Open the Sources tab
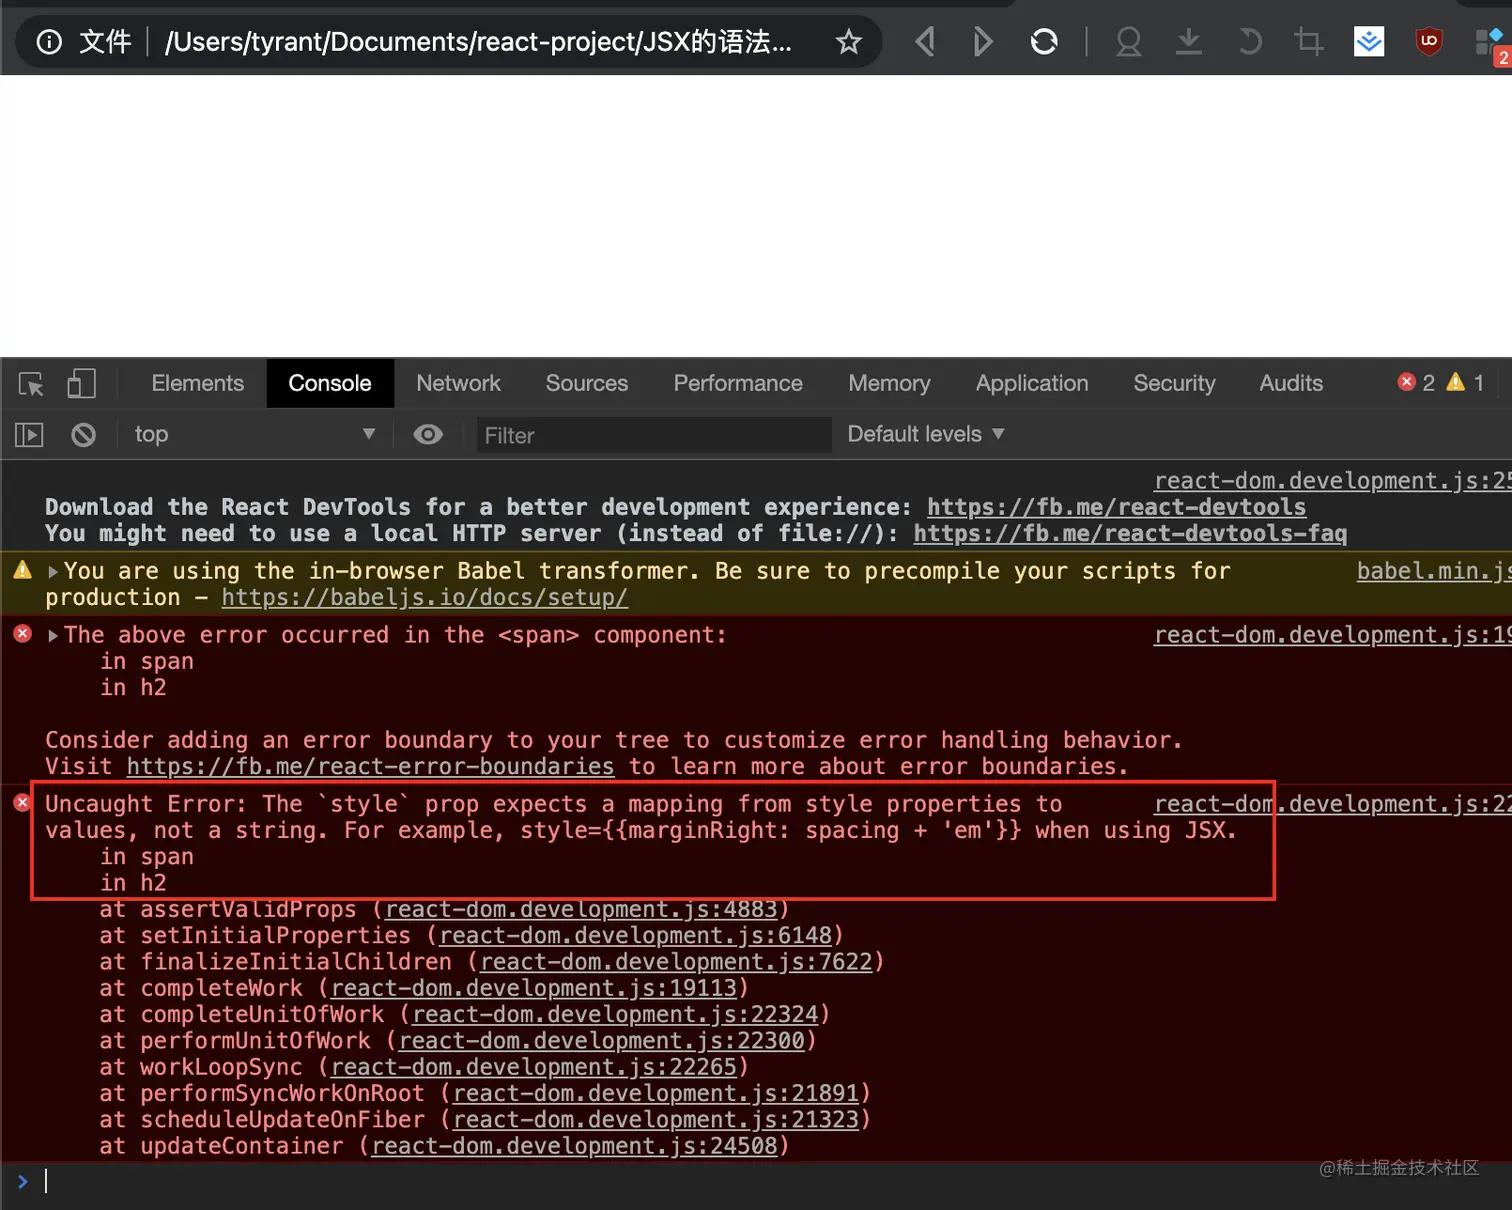 587,384
